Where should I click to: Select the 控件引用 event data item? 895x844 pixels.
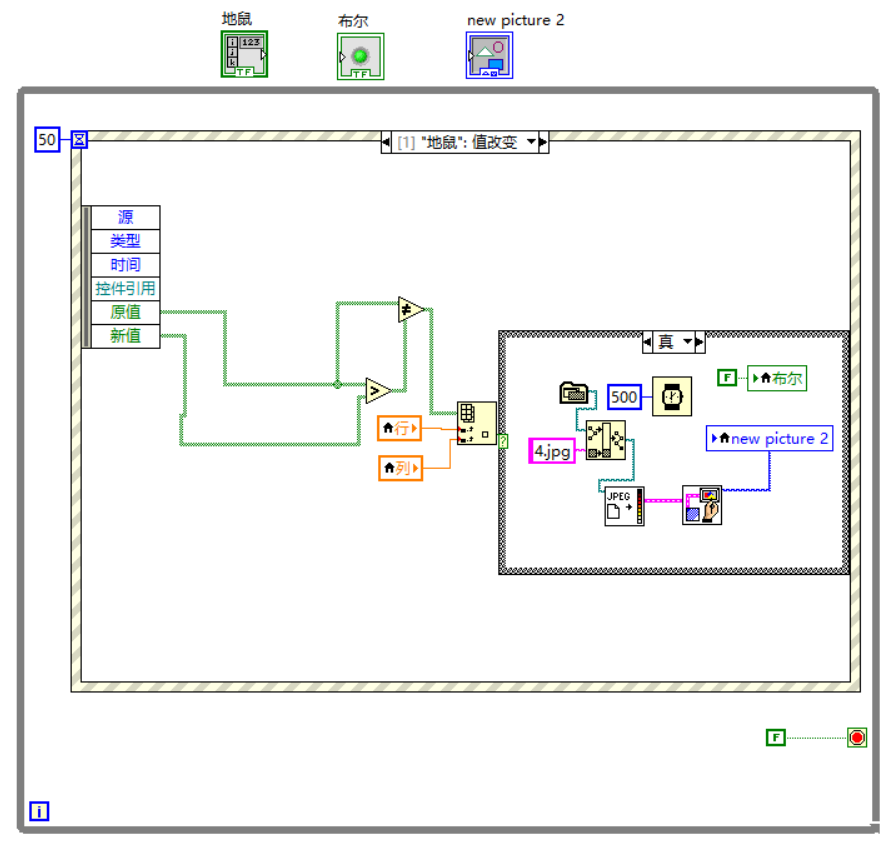click(x=125, y=288)
